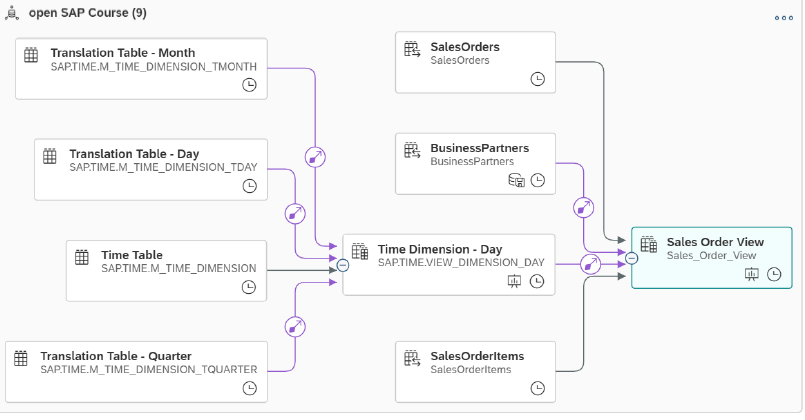Open the three-dot more options menu
This screenshot has width=805, height=420.
pos(783,18)
